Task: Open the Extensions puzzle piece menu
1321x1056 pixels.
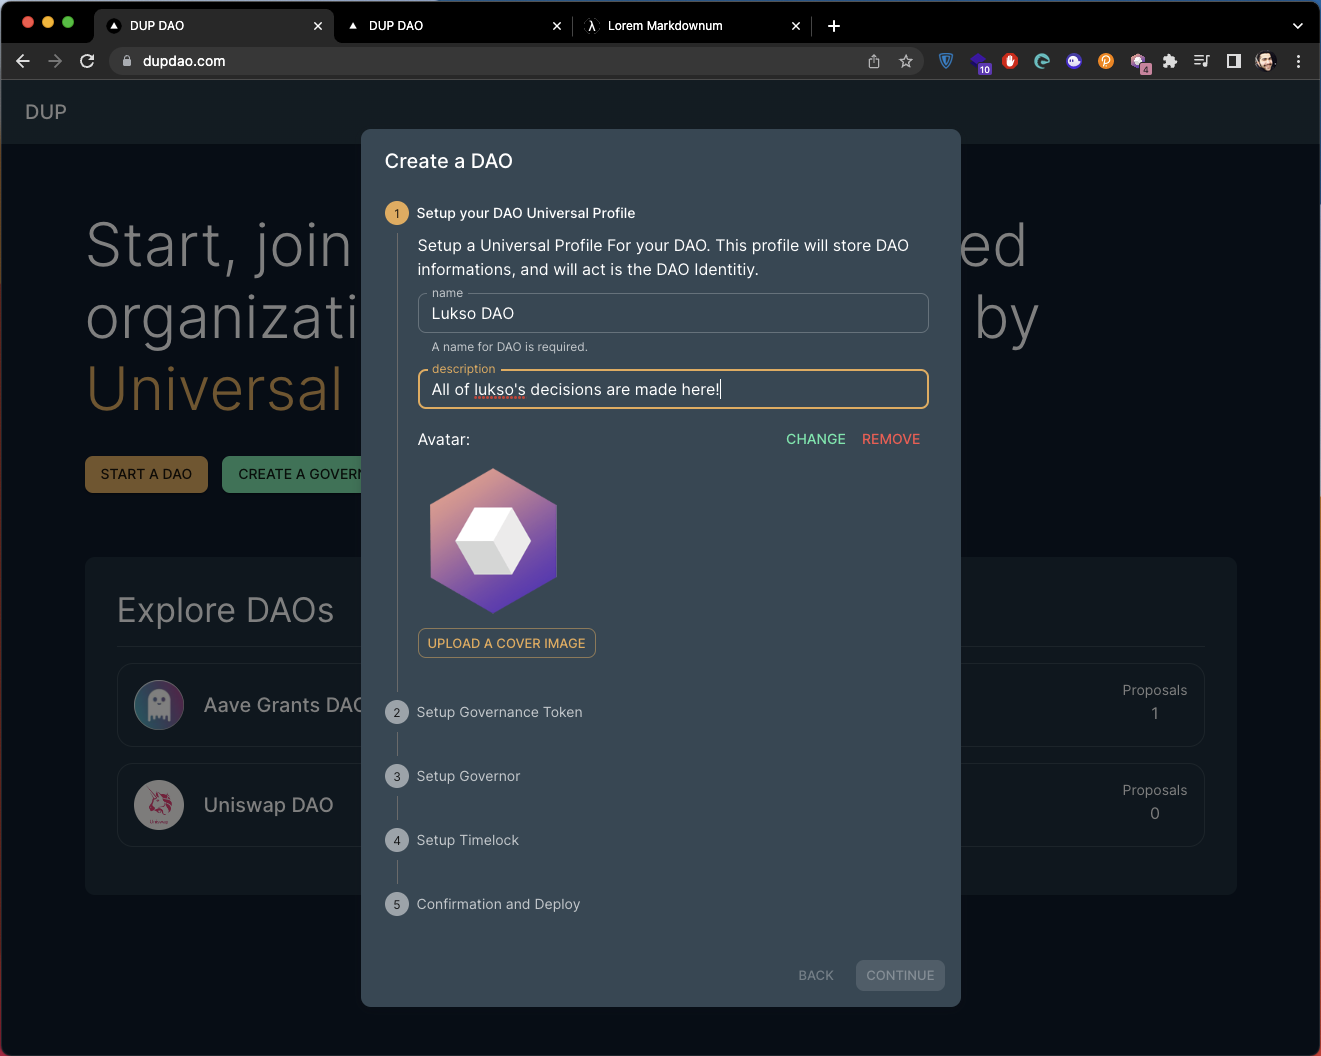Action: [1170, 61]
